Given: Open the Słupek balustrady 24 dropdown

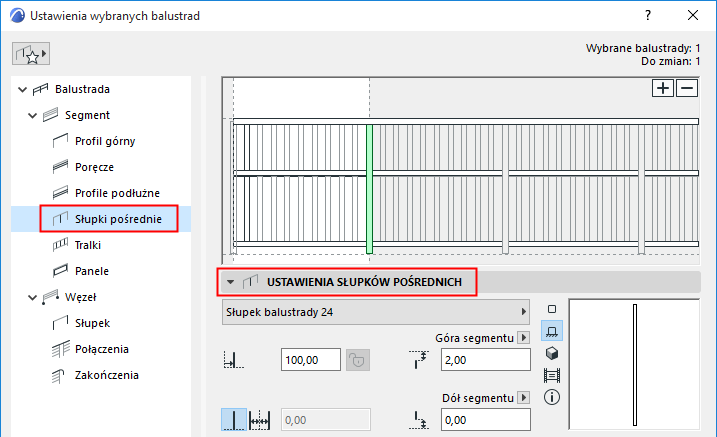Looking at the screenshot, I should coord(376,312).
